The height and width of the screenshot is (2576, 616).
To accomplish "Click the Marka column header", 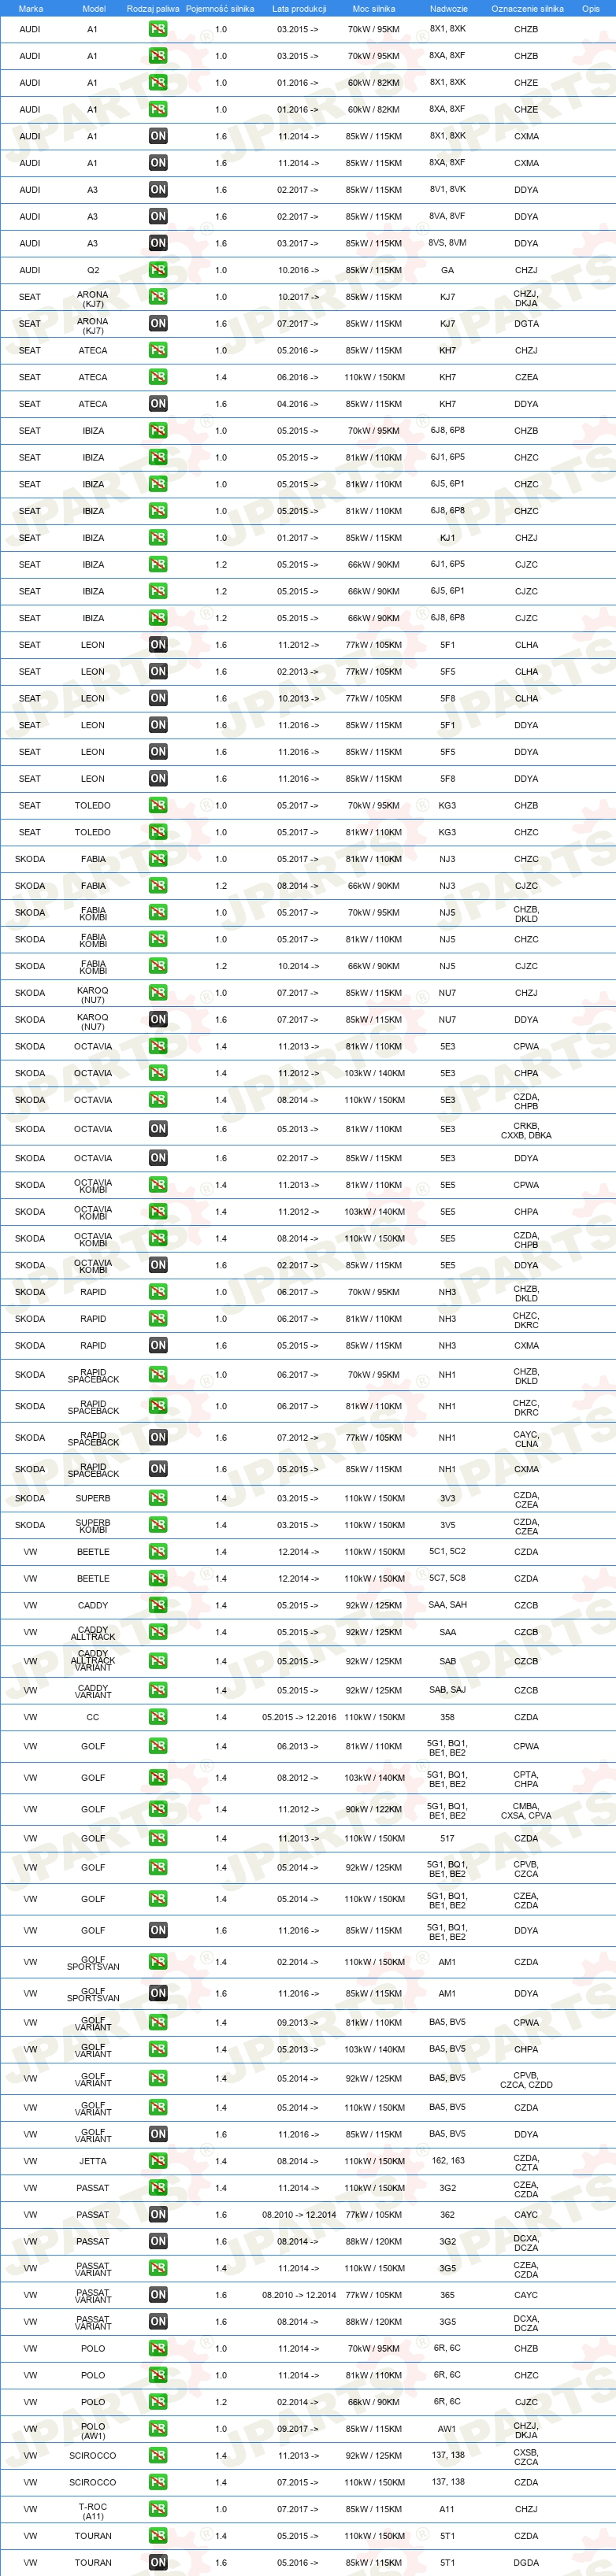I will point(31,8).
